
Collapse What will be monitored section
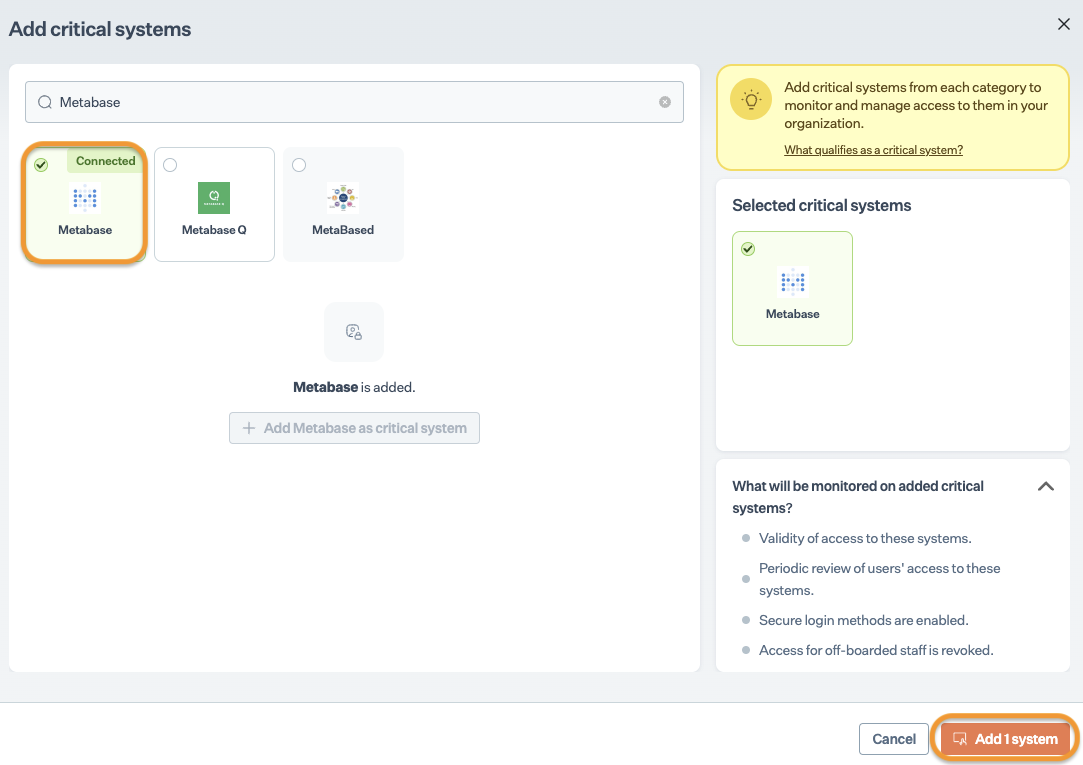coord(1046,486)
